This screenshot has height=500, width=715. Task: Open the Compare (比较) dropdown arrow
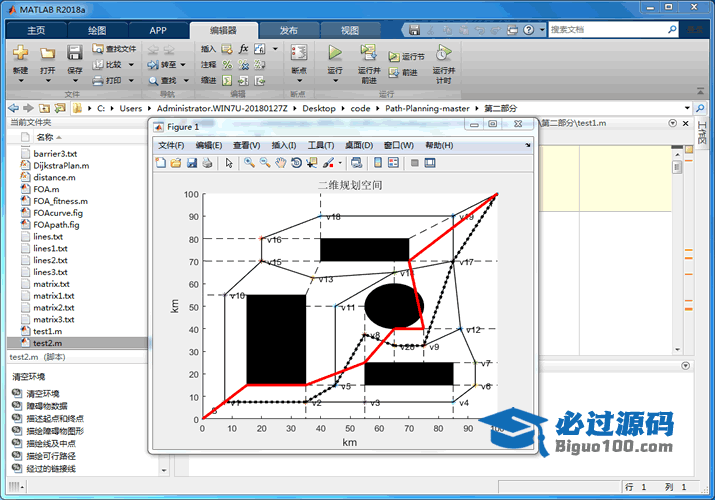131,65
